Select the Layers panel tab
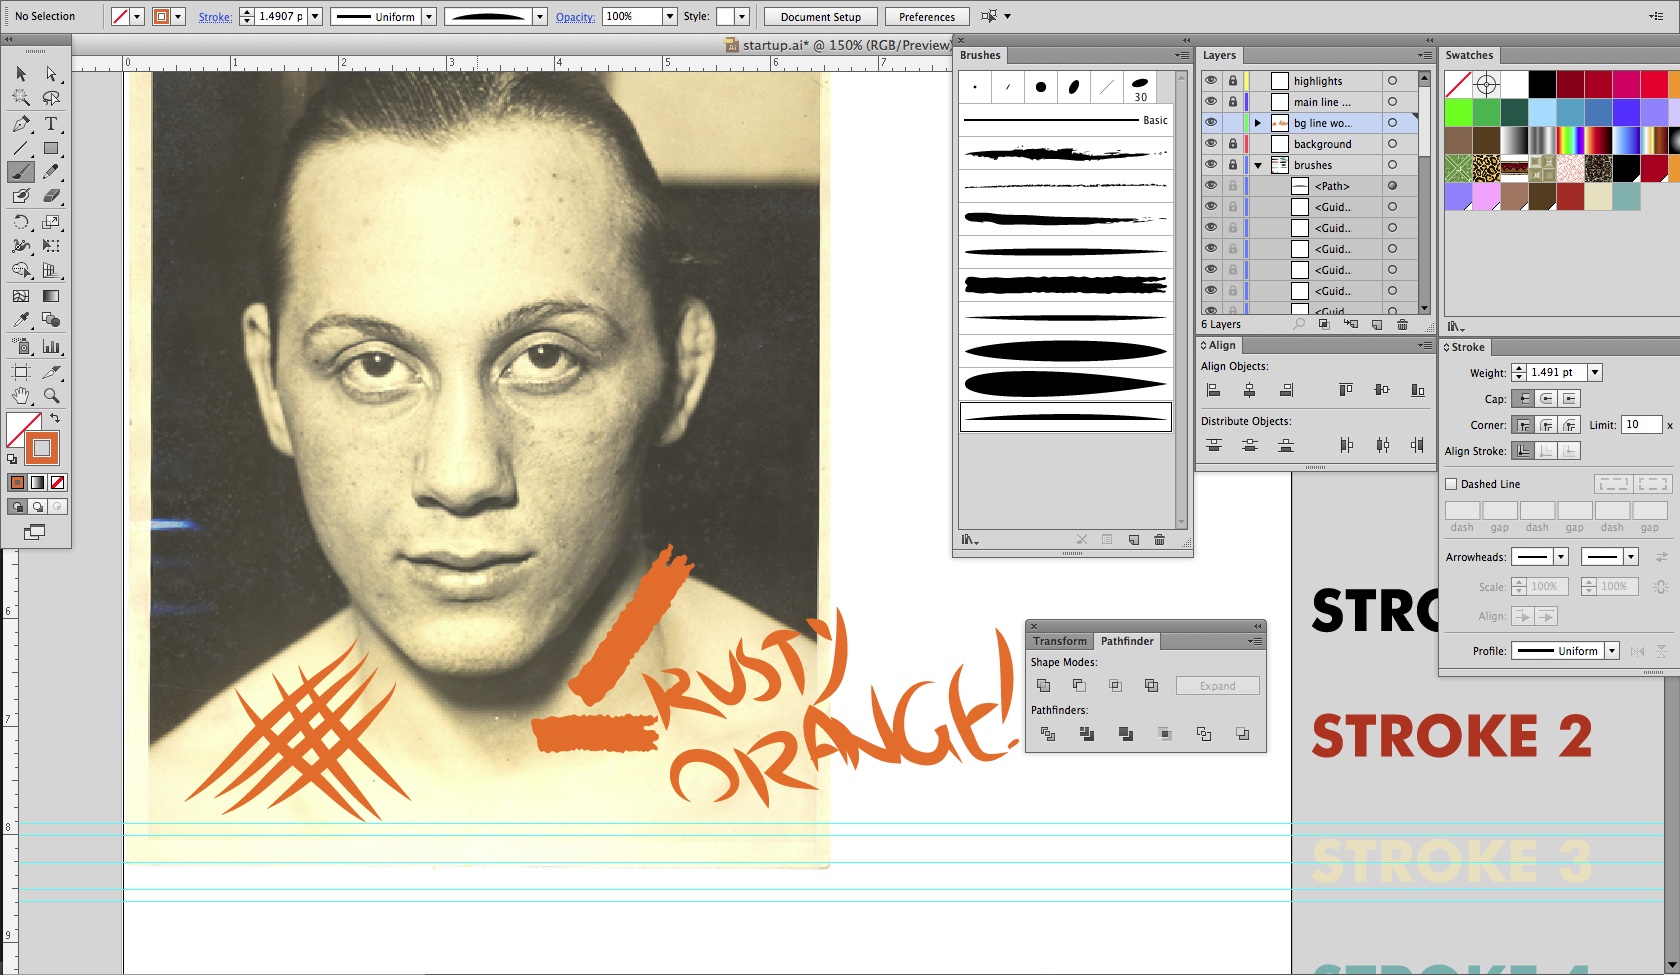1680x975 pixels. 1219,55
